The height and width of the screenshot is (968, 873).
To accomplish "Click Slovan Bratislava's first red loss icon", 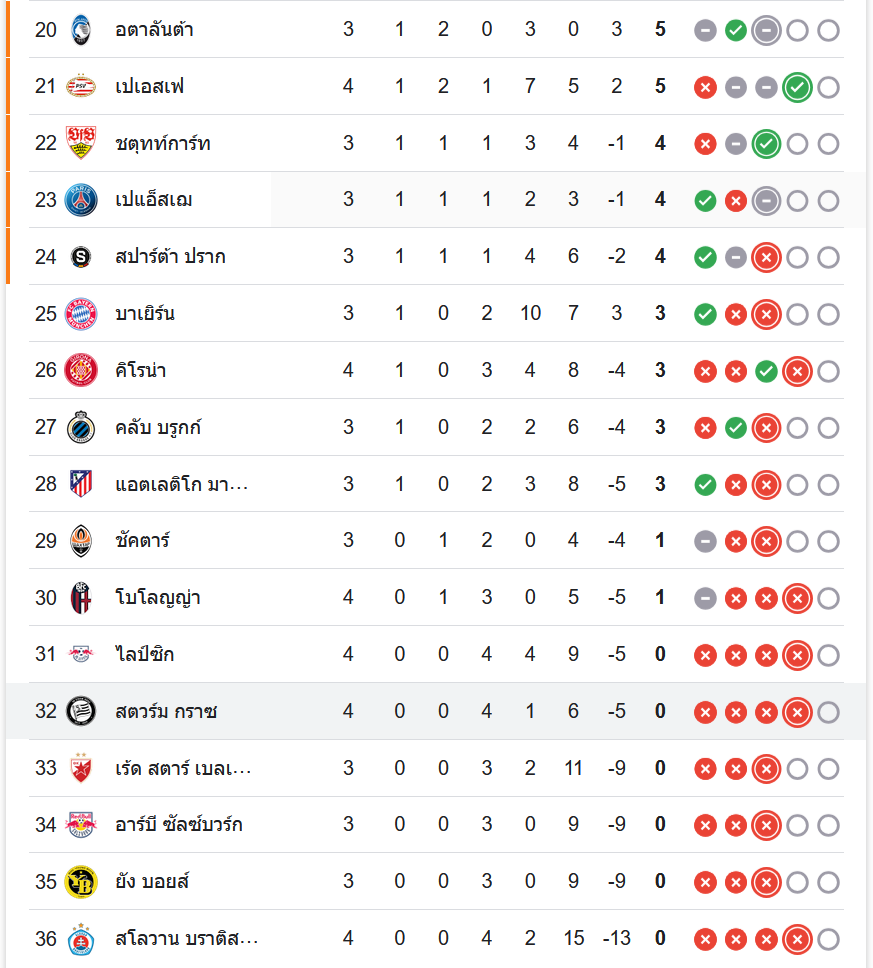I will (x=706, y=939).
